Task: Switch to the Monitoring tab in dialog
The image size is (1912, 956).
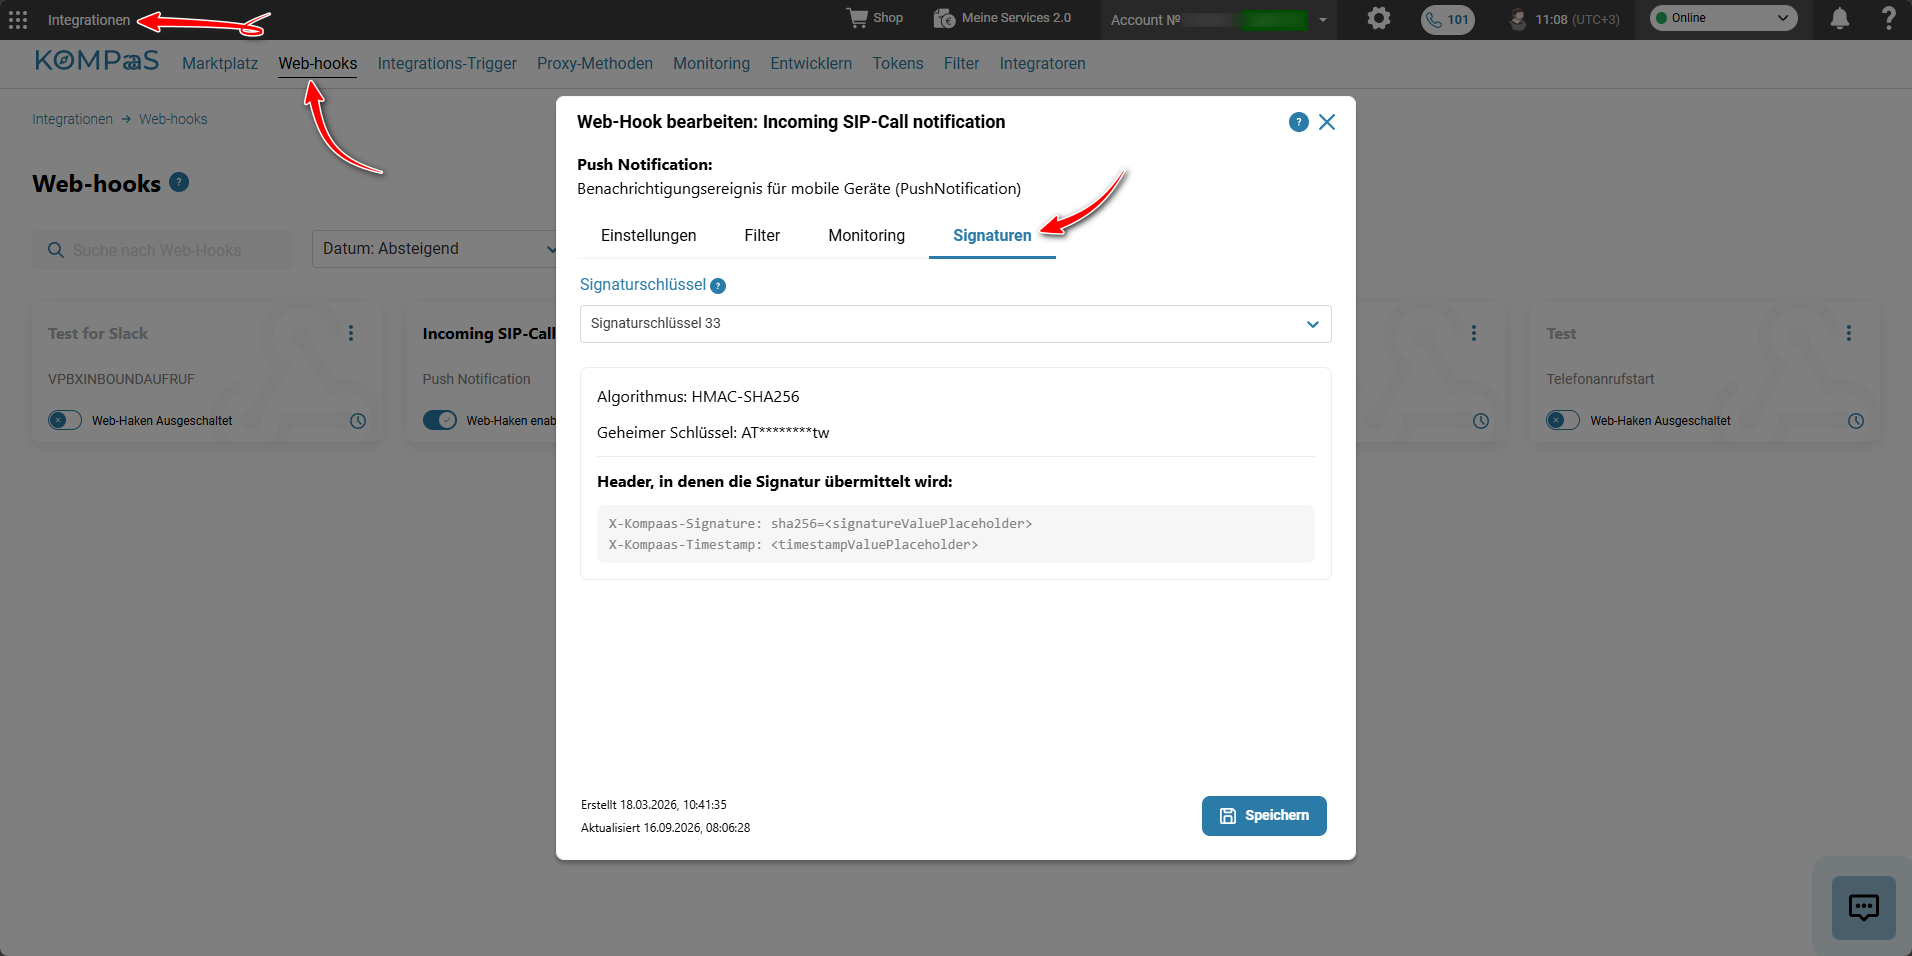Action: [x=866, y=236]
